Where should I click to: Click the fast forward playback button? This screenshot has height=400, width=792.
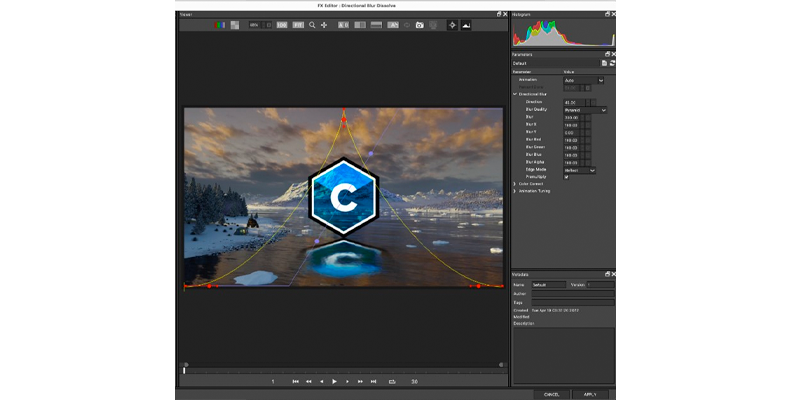pyautogui.click(x=360, y=382)
